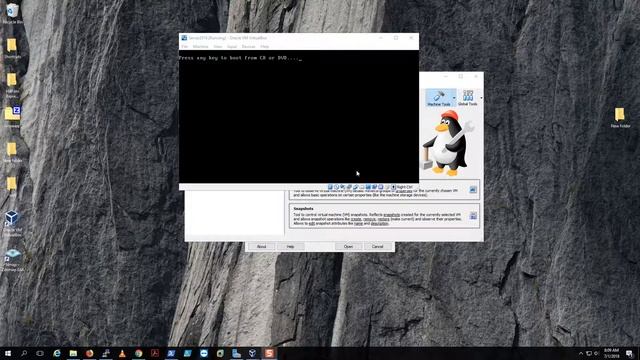Screen dimensions: 640x360
Task: Click the Details tool icon in the Manager pane
Action: pos(473,190)
